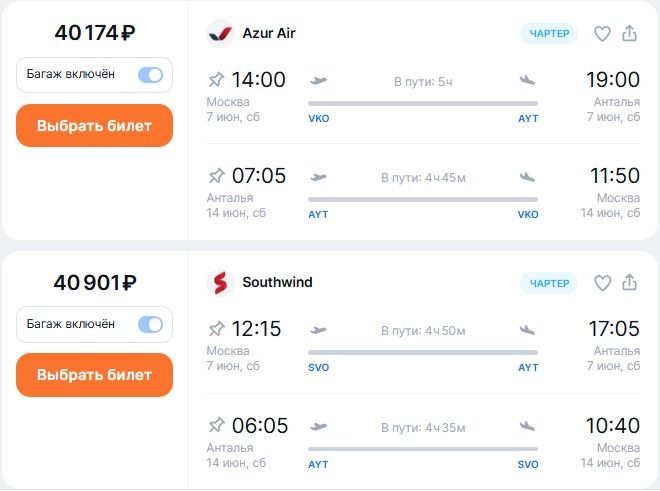Select the Azur Air ticket for 40 174 ₽
660x491 pixels.
(94, 125)
